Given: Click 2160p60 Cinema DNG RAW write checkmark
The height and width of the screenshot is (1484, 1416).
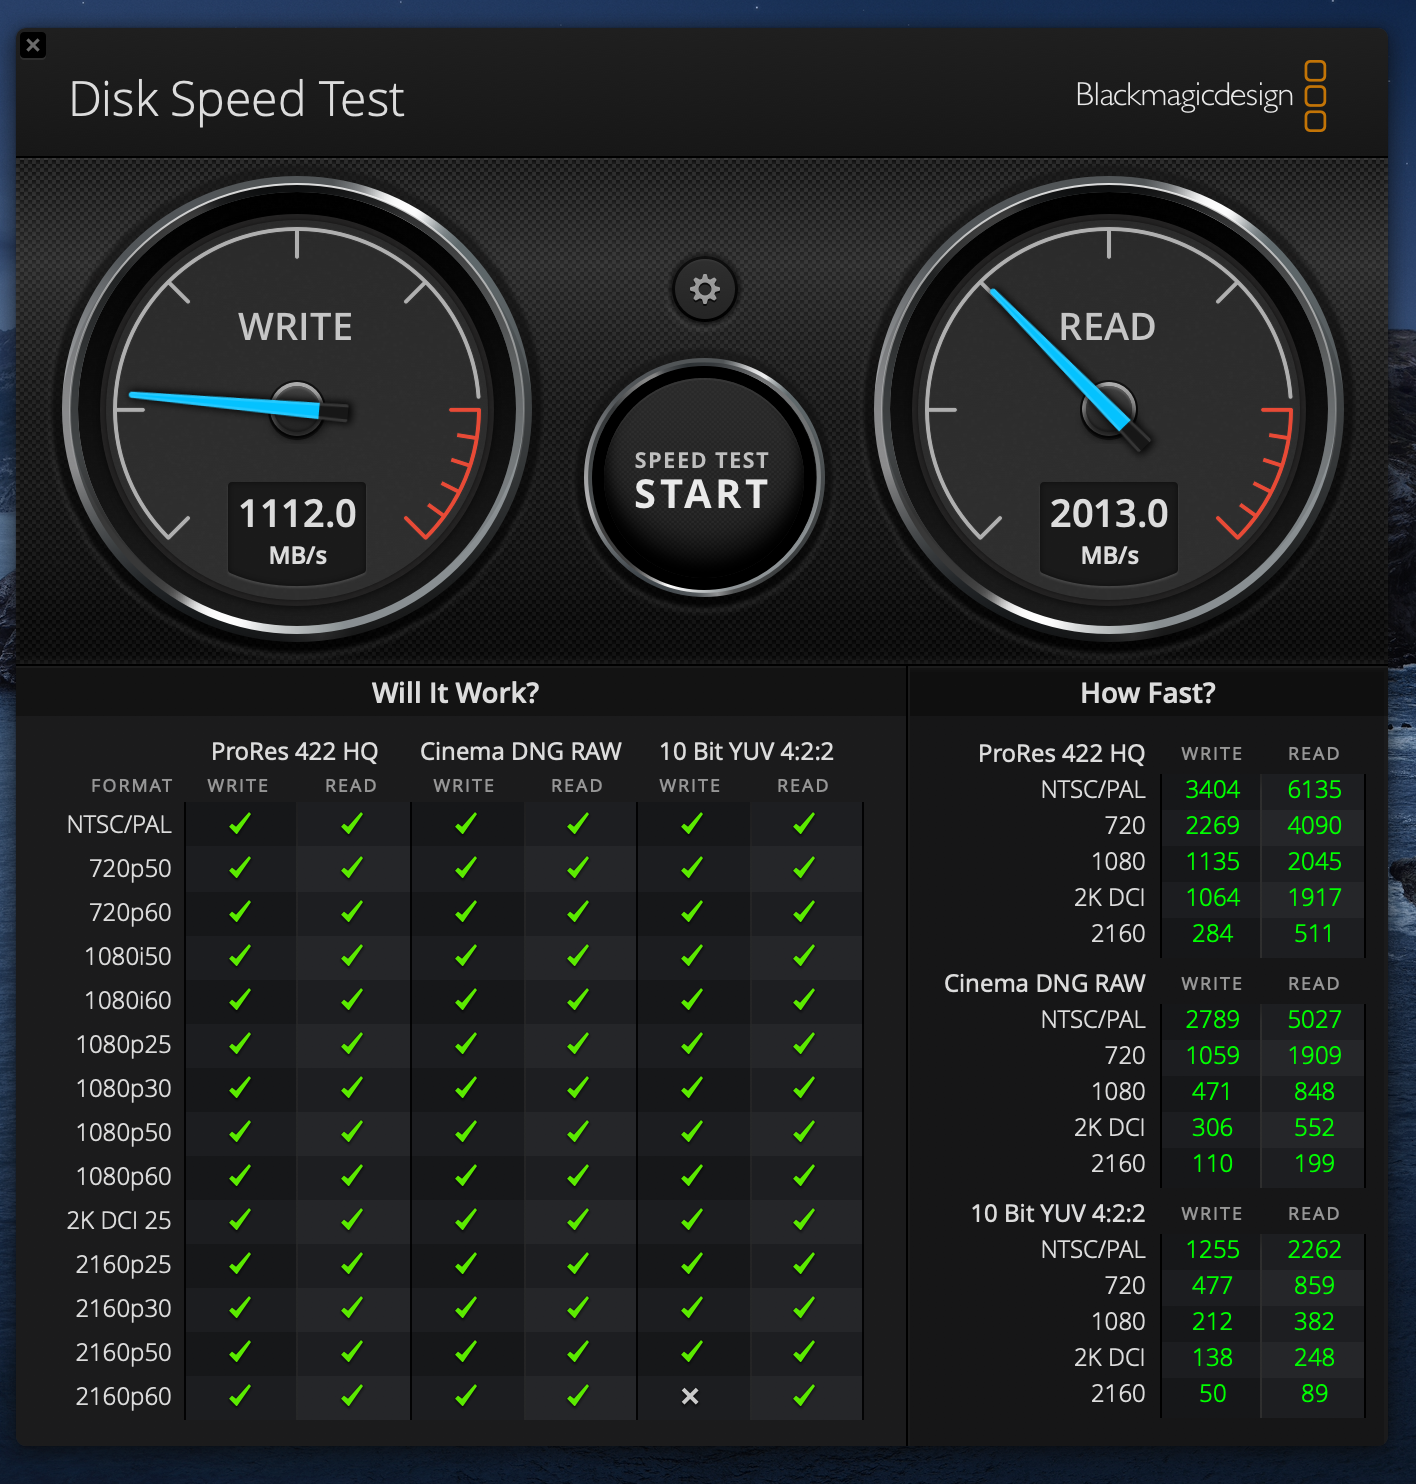Looking at the screenshot, I should tap(466, 1396).
